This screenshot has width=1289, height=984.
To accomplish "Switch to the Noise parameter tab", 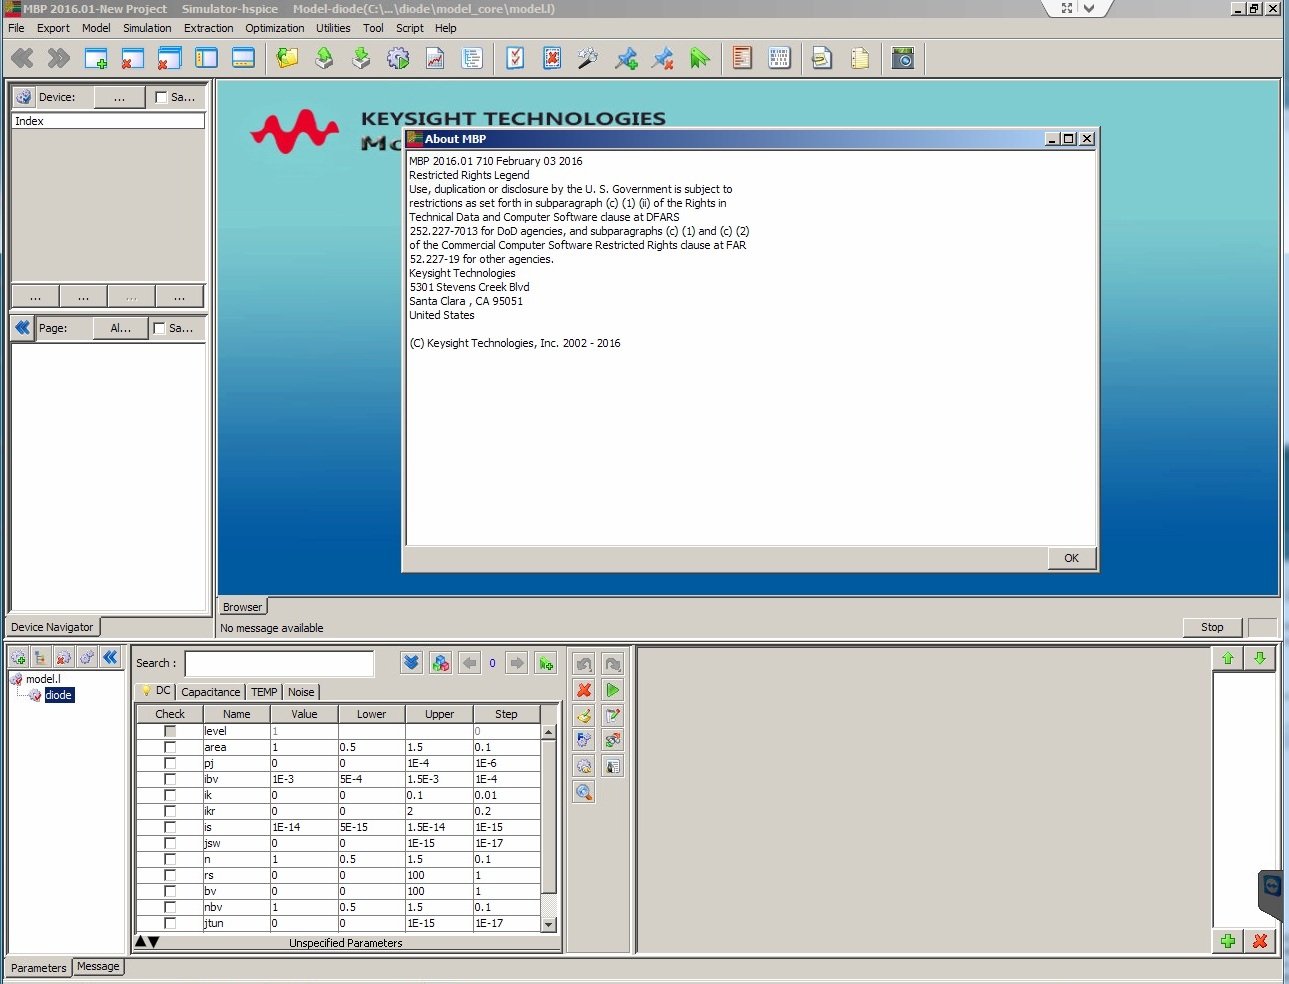I will [x=301, y=692].
